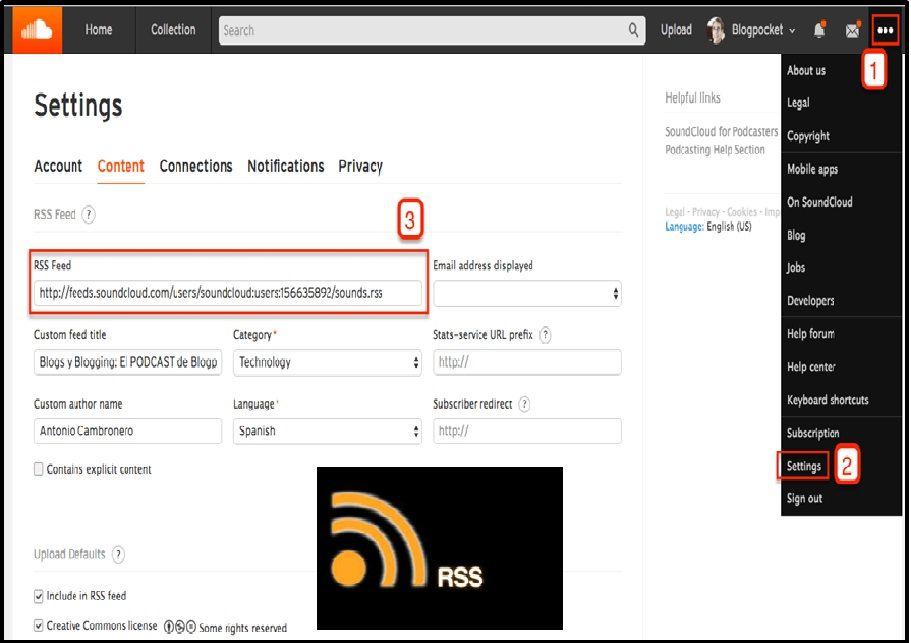Click the Custom author name field
Viewport: 911px width, 643px height.
(128, 431)
